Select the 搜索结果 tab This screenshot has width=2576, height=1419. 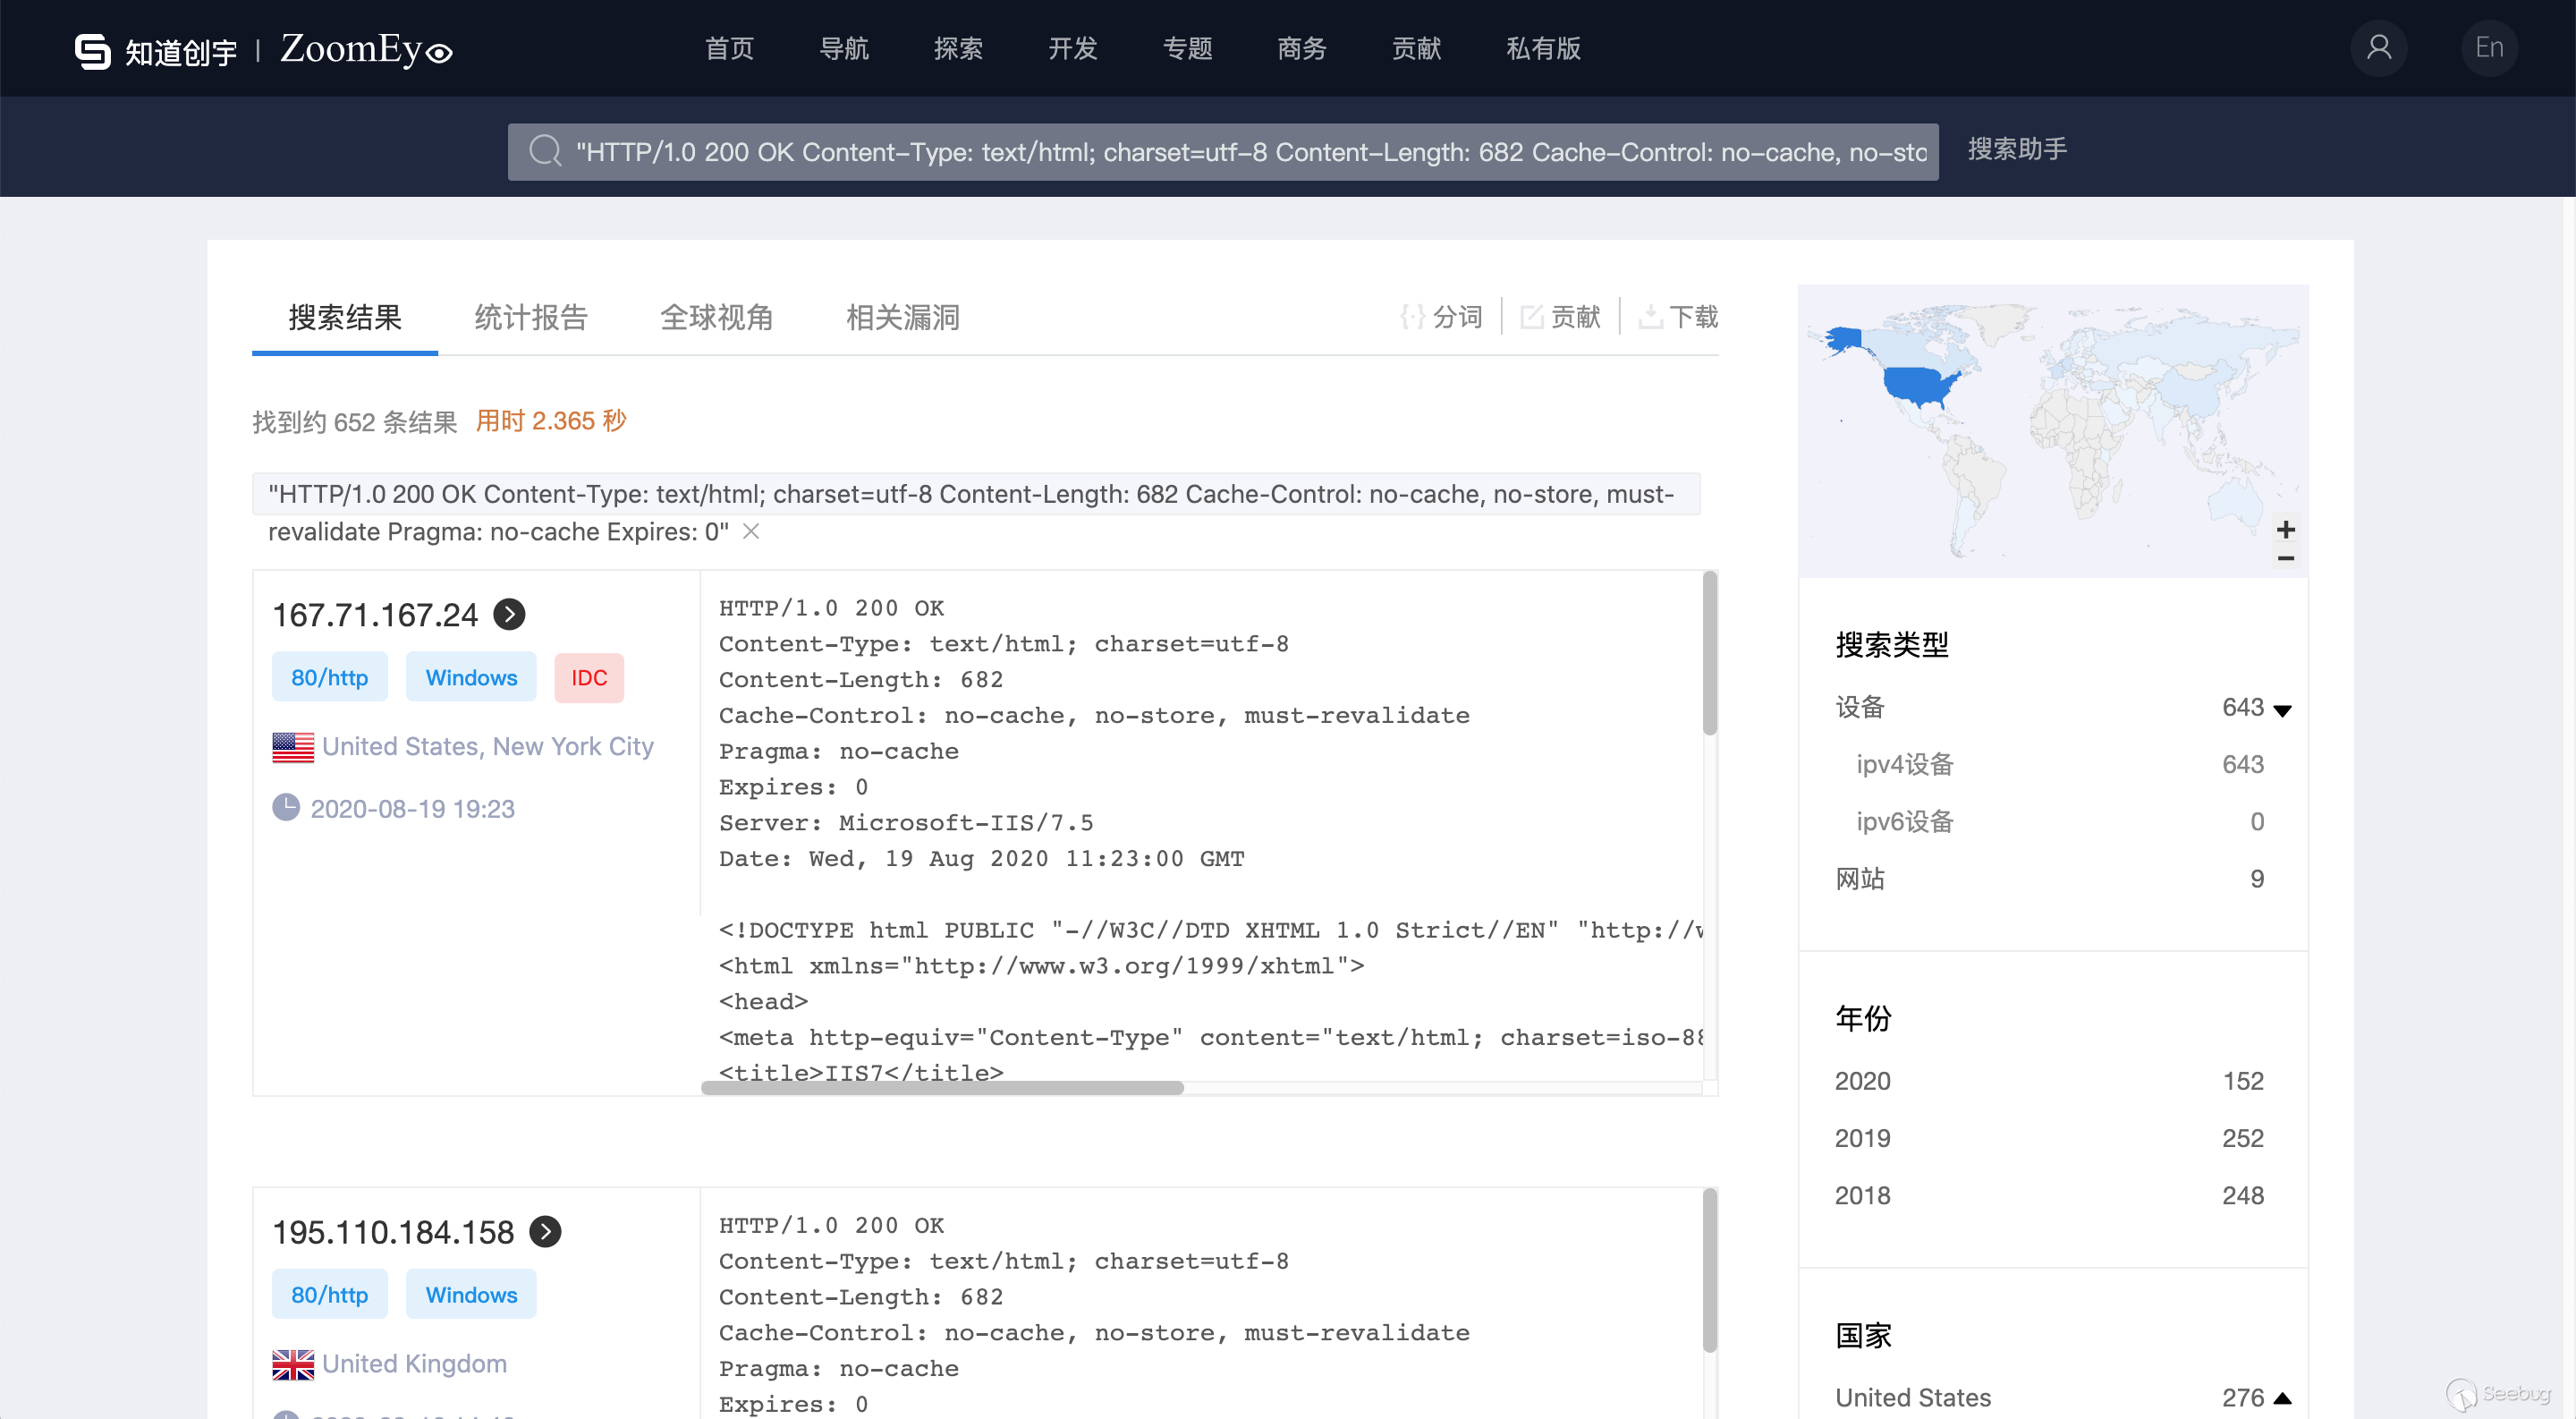click(345, 317)
